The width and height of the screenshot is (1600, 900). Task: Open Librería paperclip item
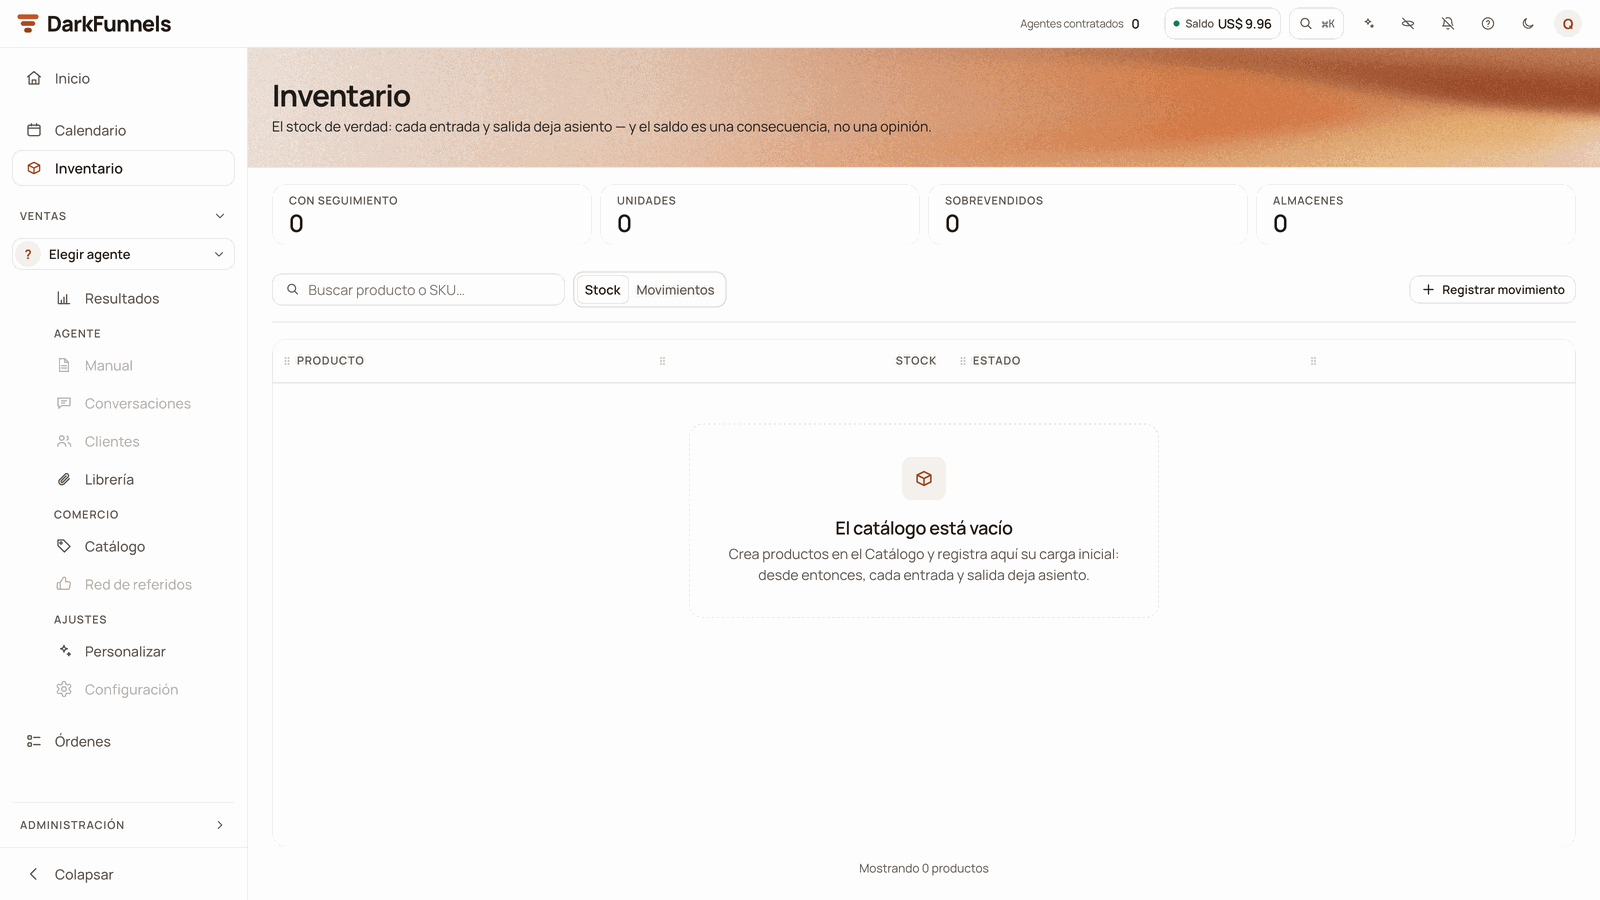pyautogui.click(x=138, y=480)
